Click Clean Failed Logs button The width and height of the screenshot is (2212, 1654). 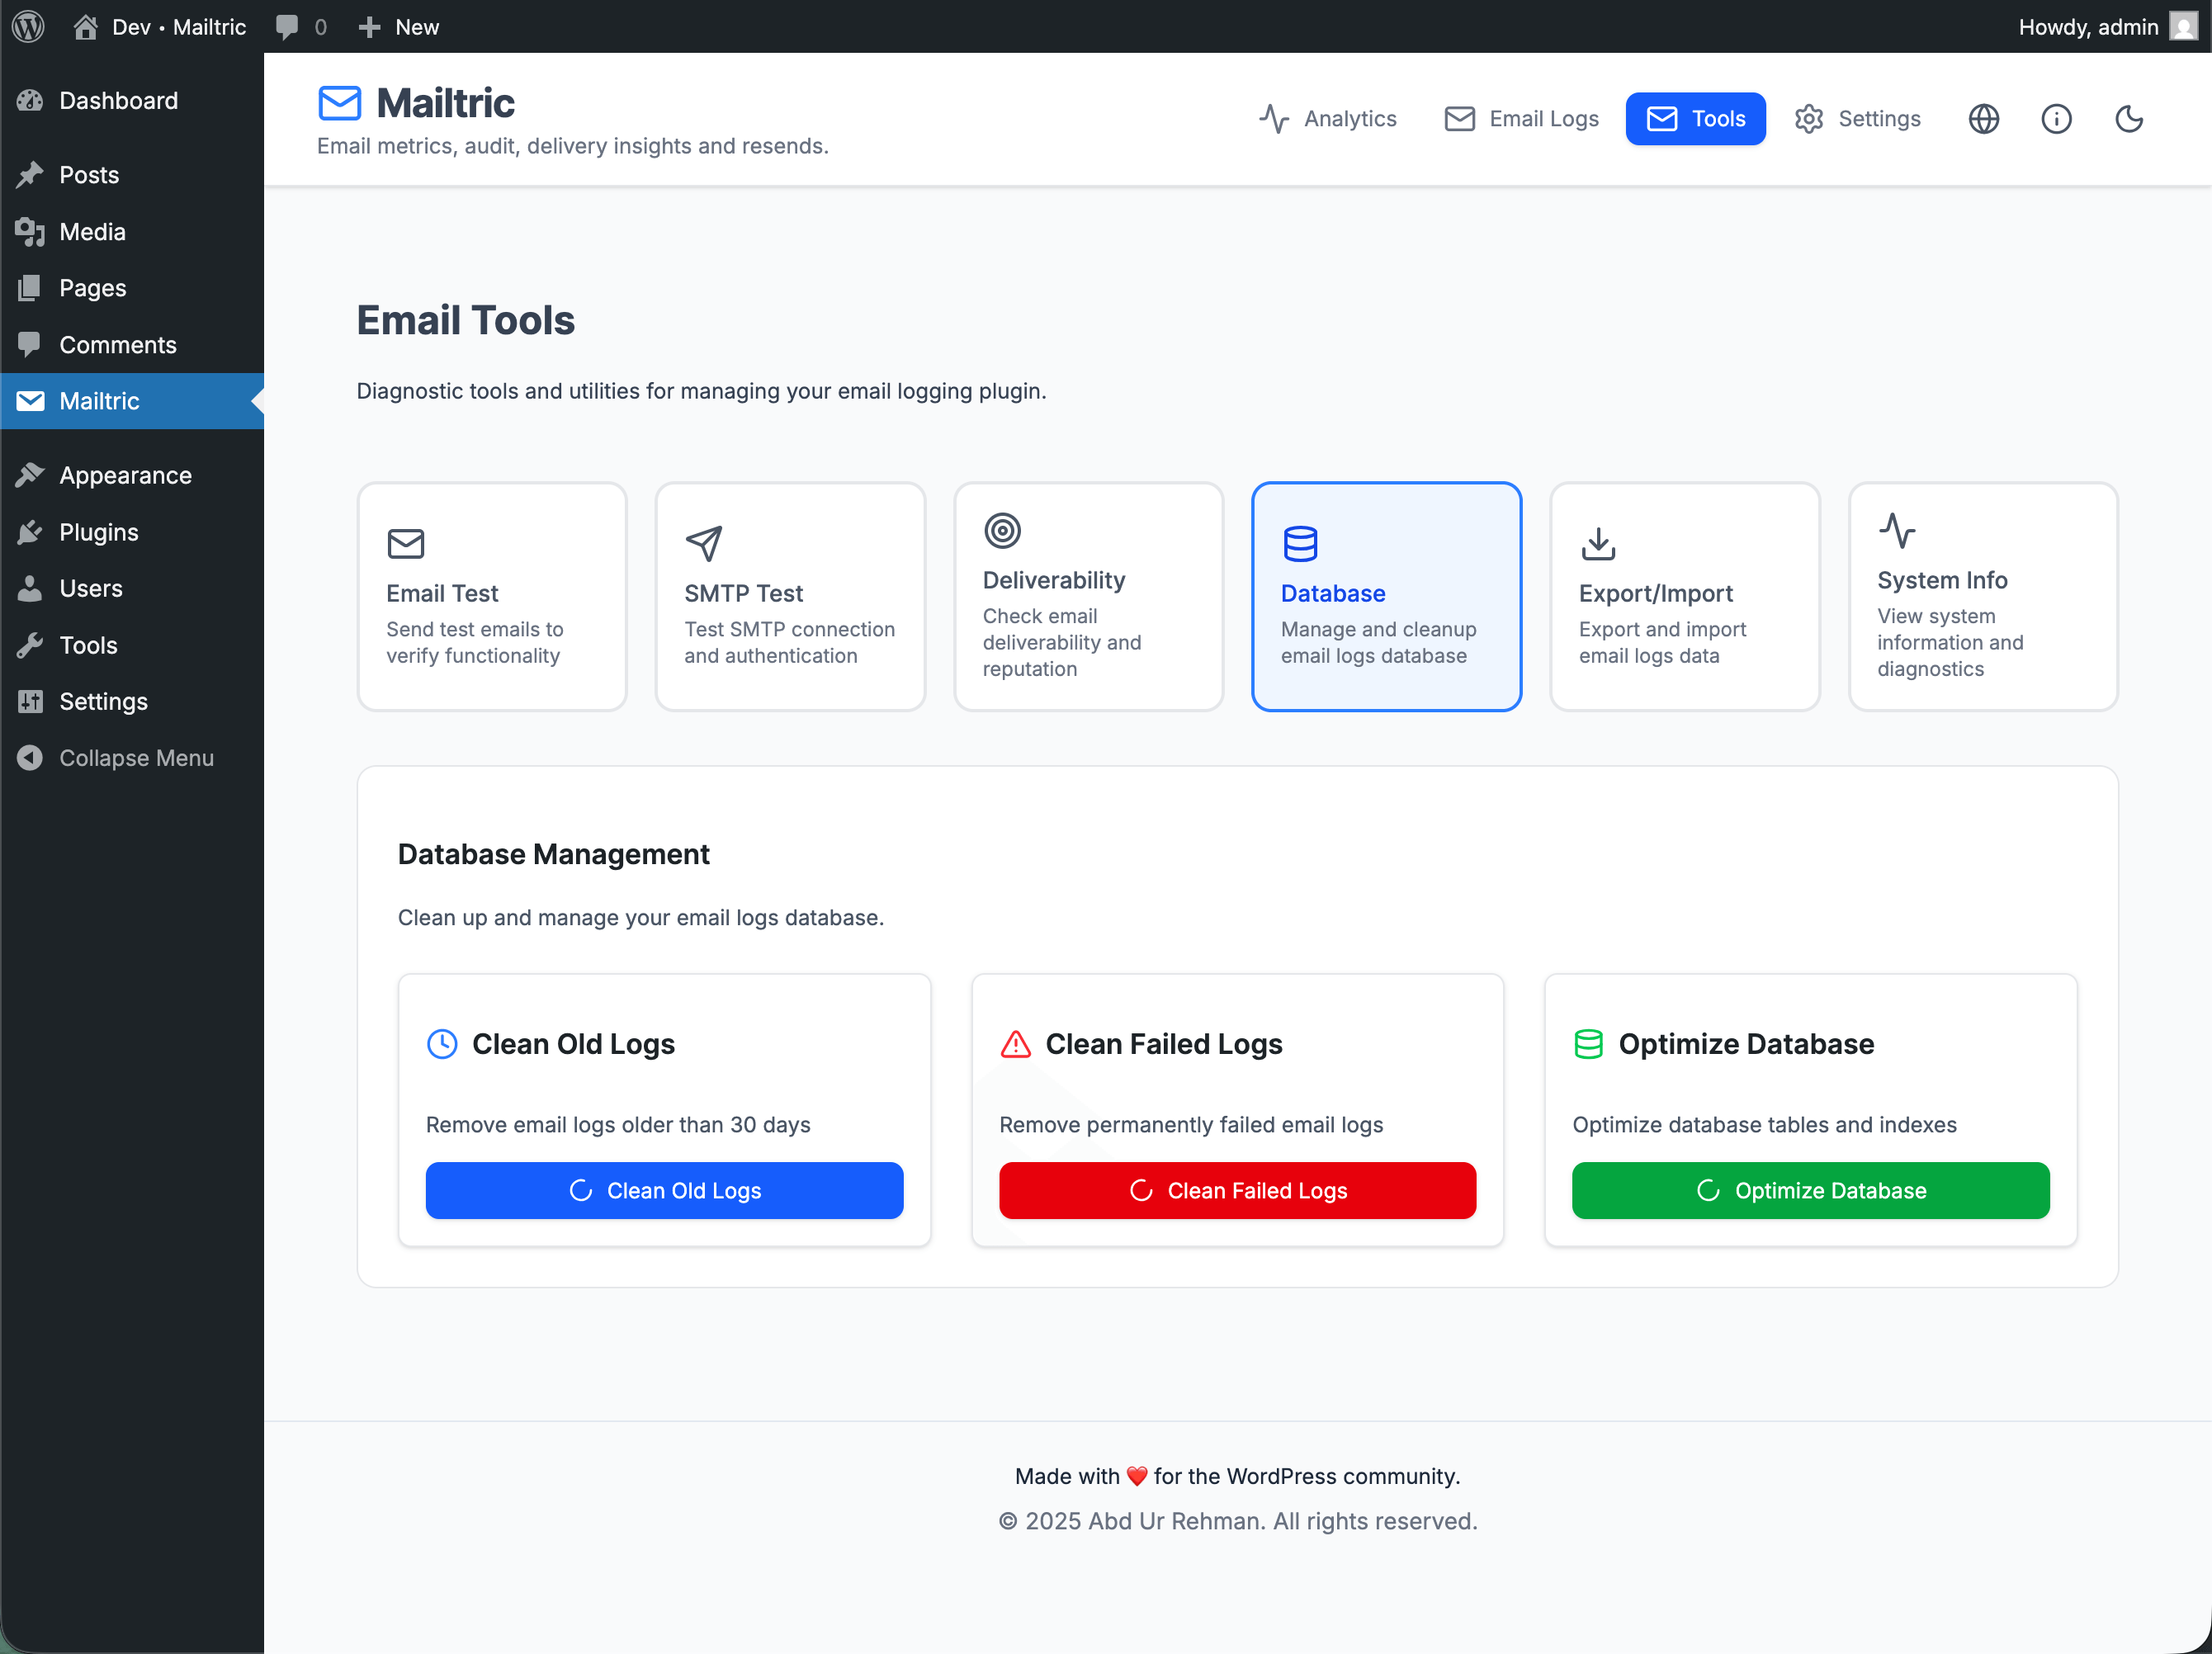pyautogui.click(x=1237, y=1190)
